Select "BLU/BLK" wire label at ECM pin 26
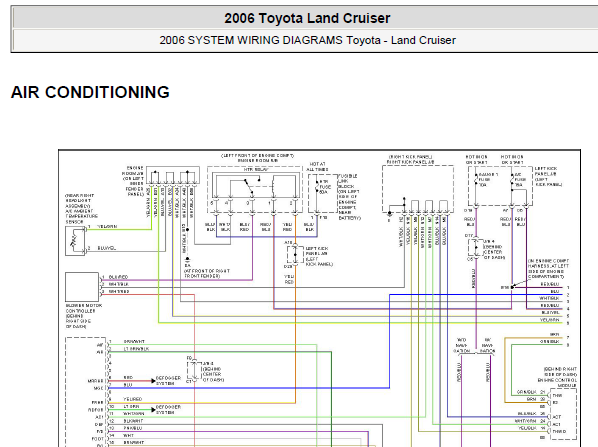 pos(527,413)
